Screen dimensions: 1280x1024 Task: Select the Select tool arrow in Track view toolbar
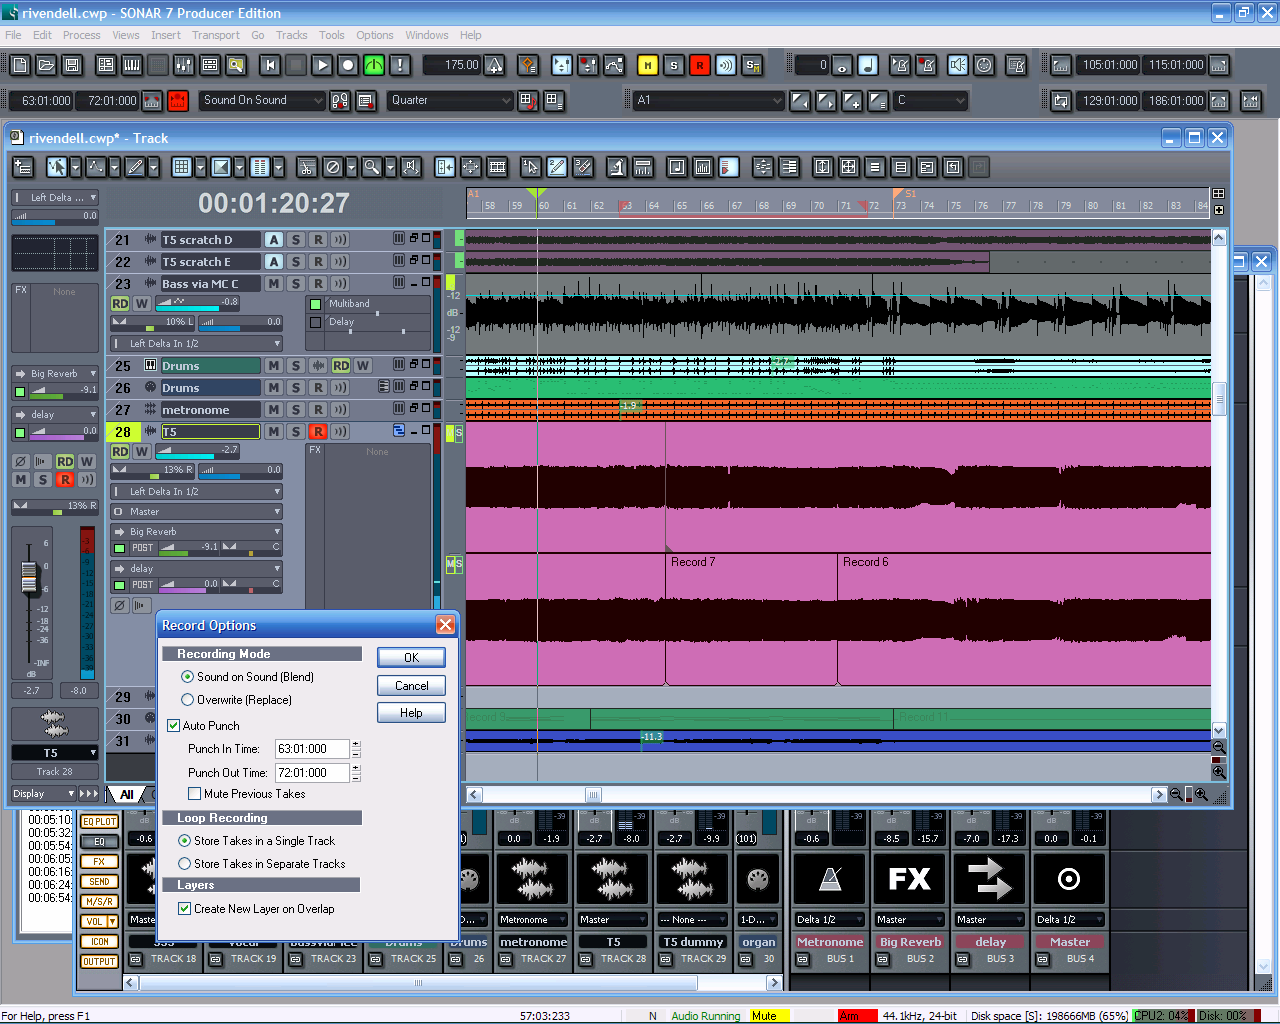pos(56,167)
